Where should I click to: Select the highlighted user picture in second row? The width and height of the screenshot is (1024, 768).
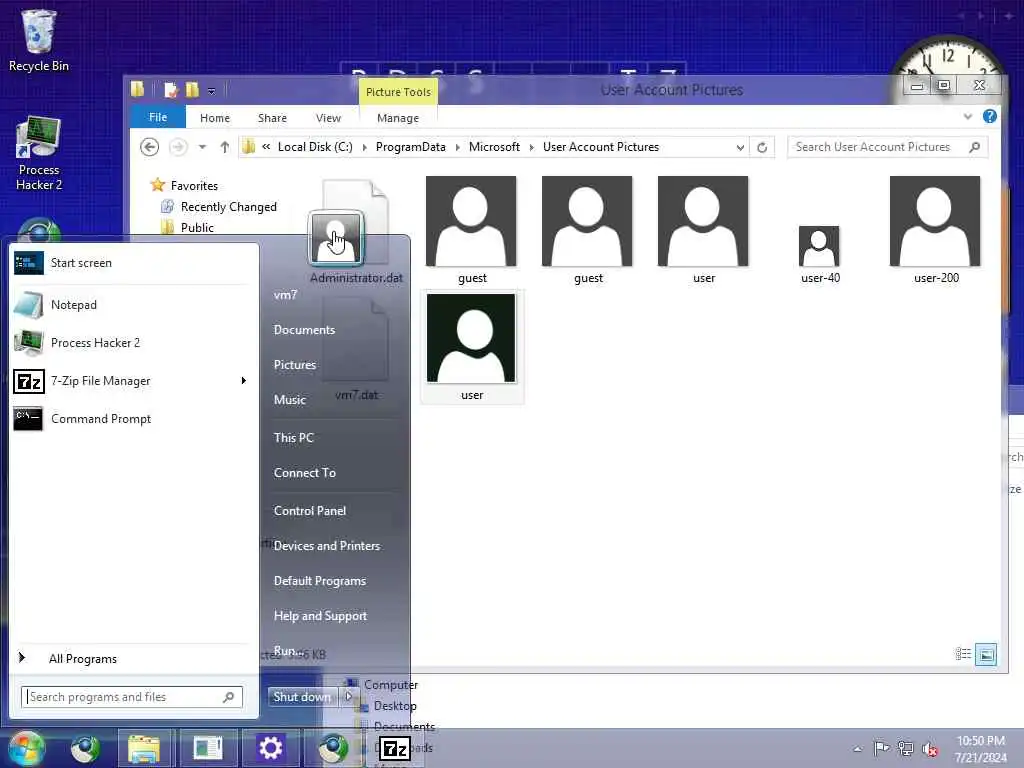point(472,346)
